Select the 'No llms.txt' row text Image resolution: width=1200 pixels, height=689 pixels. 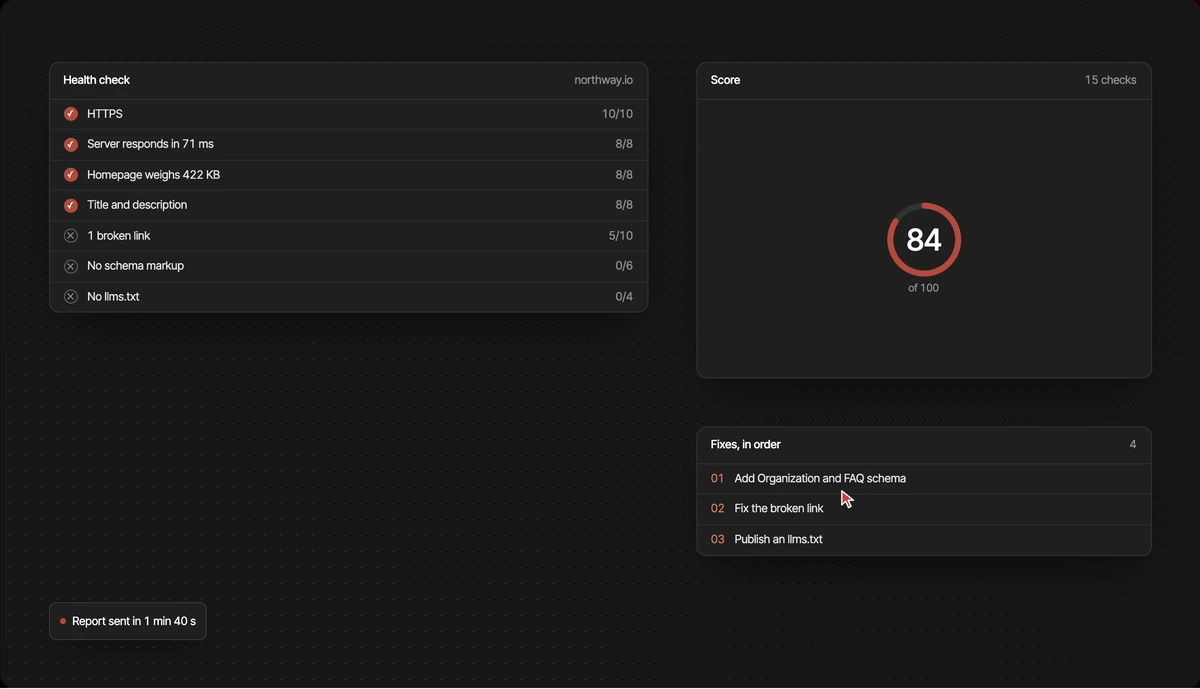click(x=113, y=297)
